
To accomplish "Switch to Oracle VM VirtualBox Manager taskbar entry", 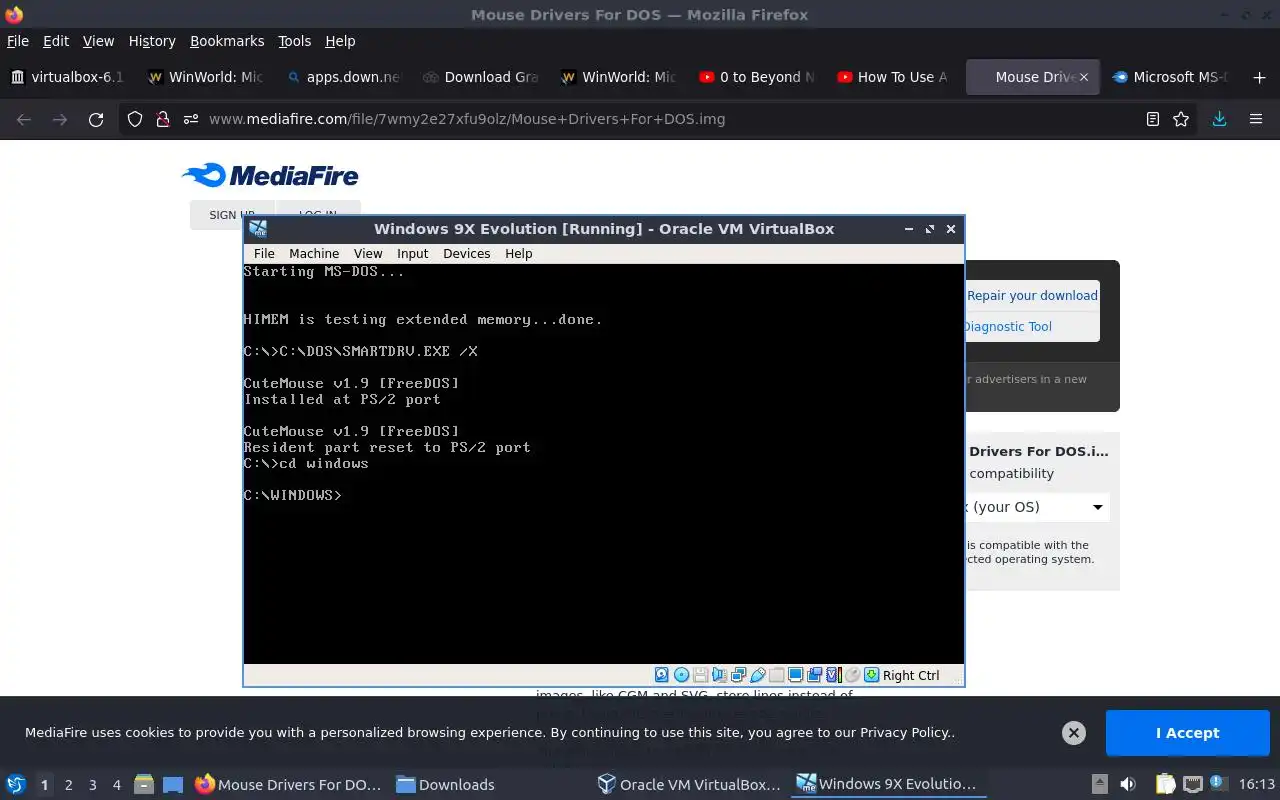I will coord(689,784).
